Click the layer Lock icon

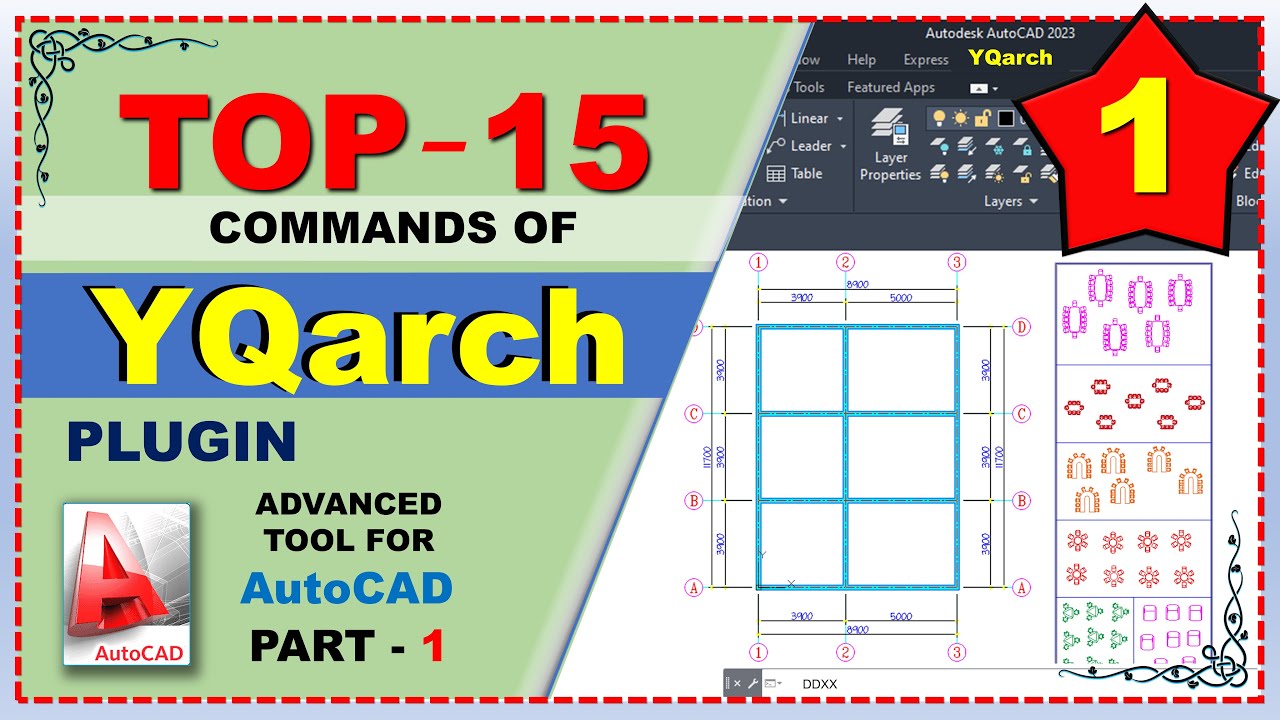(x=1023, y=146)
